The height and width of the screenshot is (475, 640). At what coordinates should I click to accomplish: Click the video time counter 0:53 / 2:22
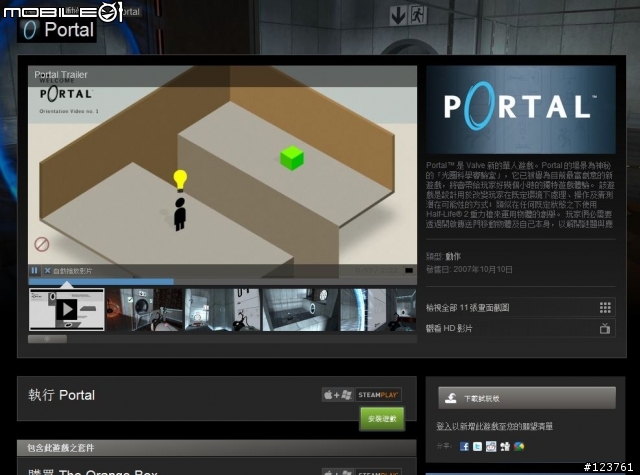376,271
